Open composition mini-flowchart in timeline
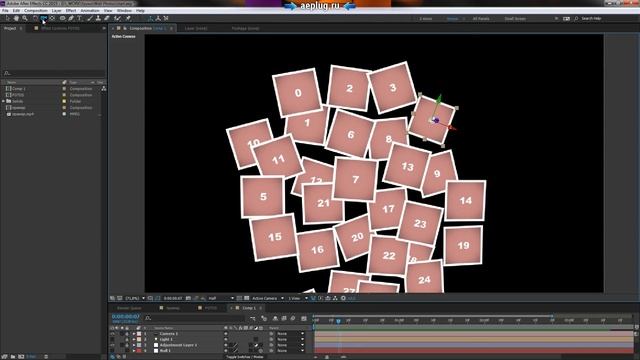The image size is (640, 360). coord(253,318)
